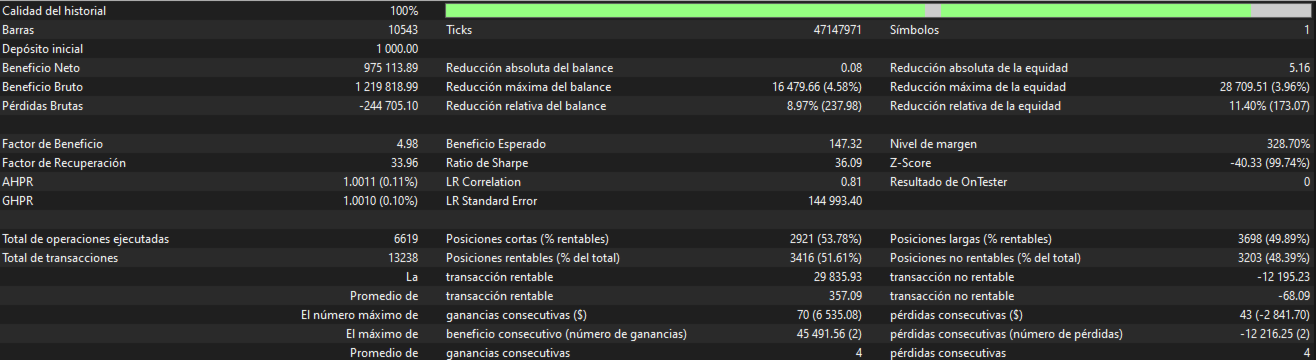Viewport: 1316px width, 360px height.
Task: Select the Resultado de OnTester value 0
Action: [x=1307, y=182]
